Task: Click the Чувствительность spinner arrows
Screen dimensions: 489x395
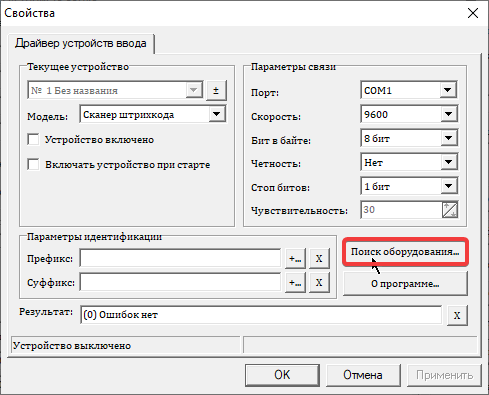Action: [x=450, y=210]
